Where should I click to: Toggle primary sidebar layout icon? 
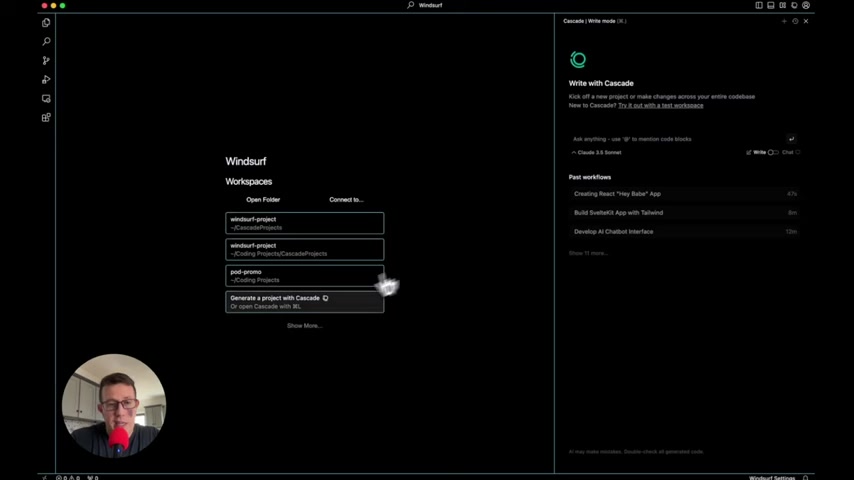759,5
